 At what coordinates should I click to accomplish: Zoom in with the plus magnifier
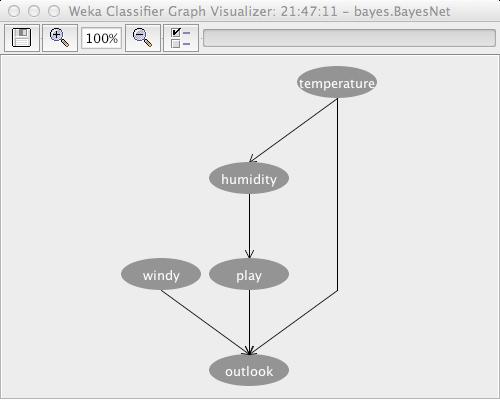coord(60,38)
